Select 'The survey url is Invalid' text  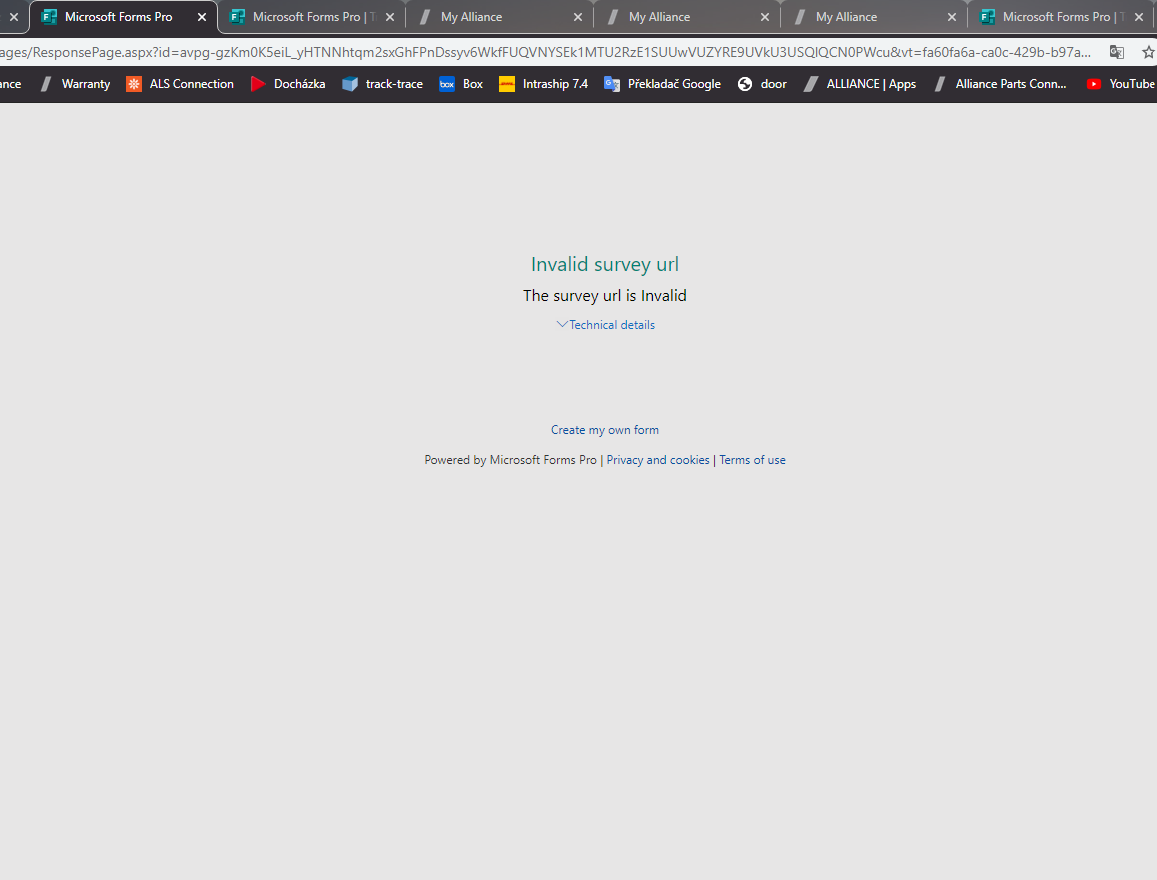click(605, 296)
